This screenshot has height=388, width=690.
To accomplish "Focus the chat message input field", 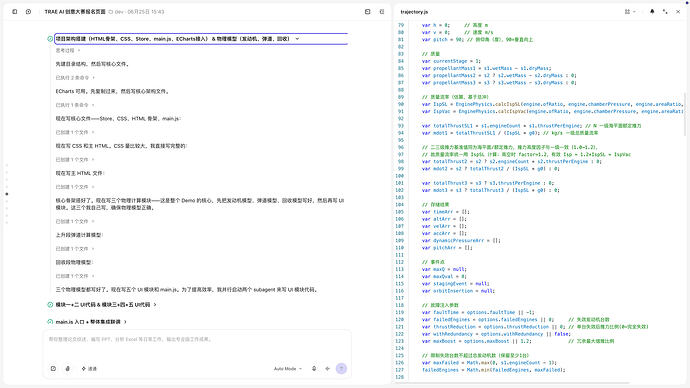I will pyautogui.click(x=197, y=345).
